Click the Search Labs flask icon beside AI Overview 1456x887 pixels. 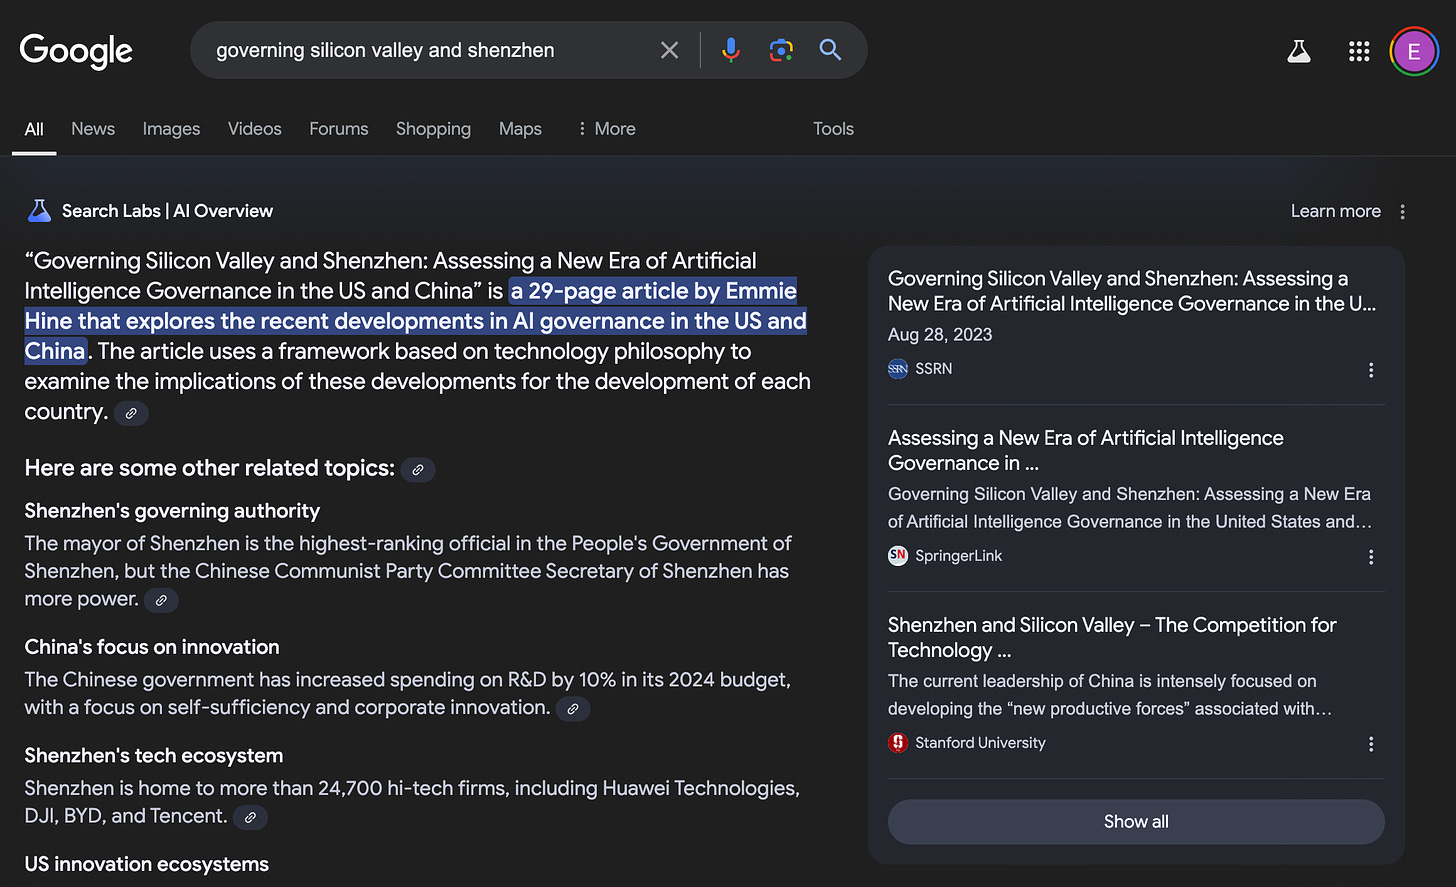click(39, 211)
